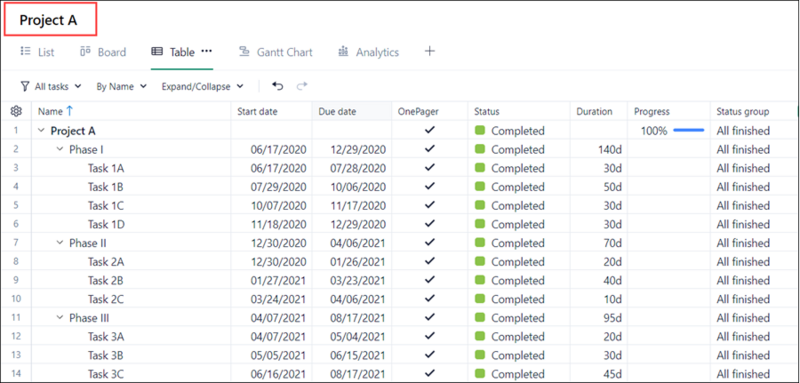Click the List view icon
800x383 pixels.
coord(25,51)
